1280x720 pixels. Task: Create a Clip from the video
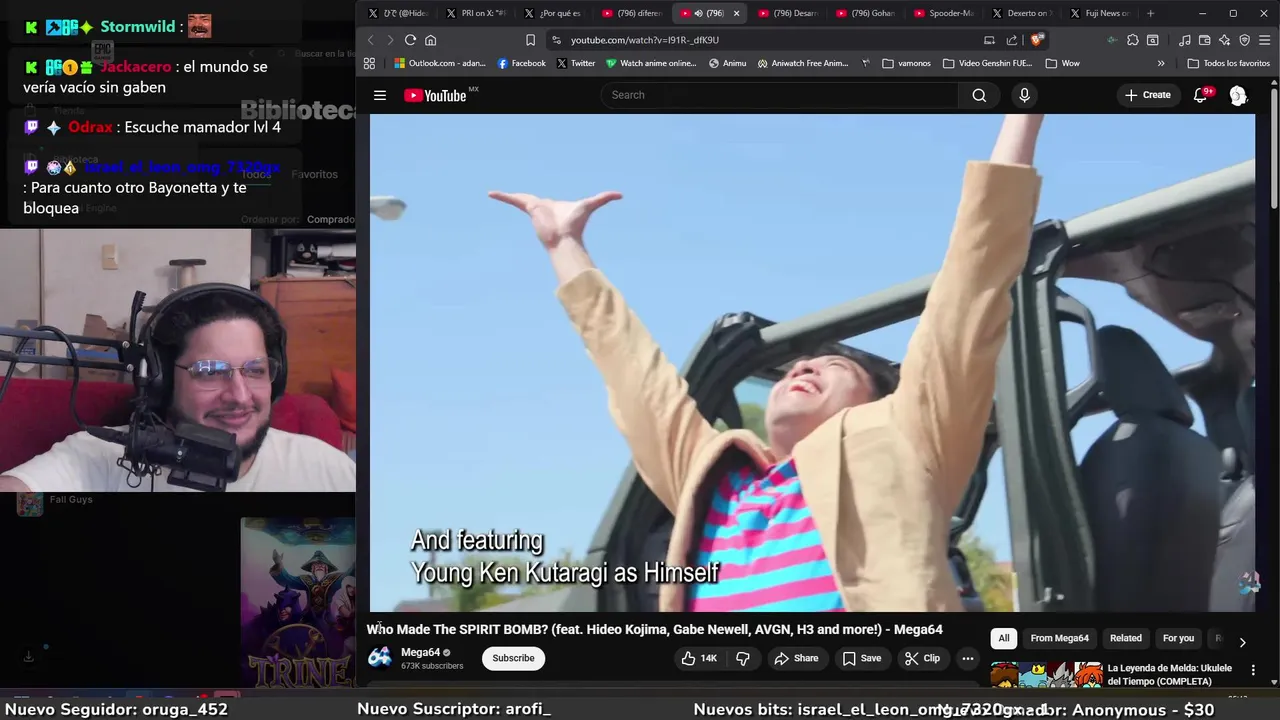coord(922,658)
